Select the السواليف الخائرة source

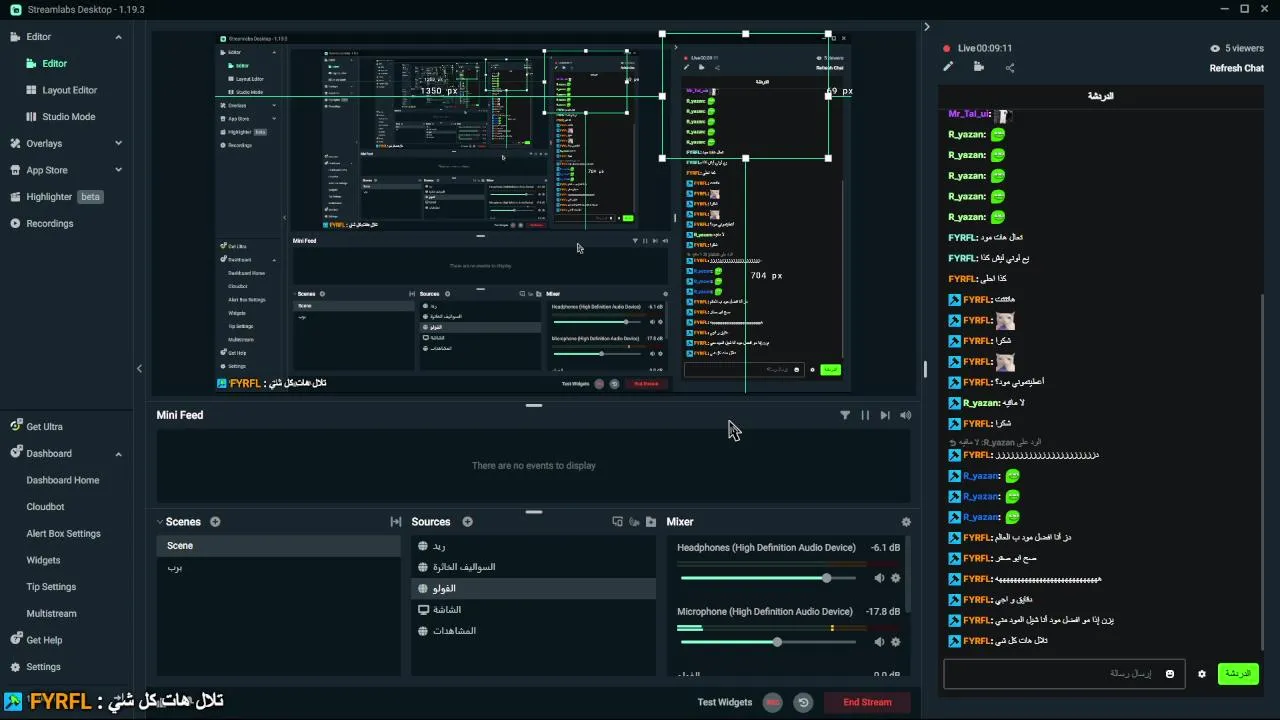click(533, 567)
